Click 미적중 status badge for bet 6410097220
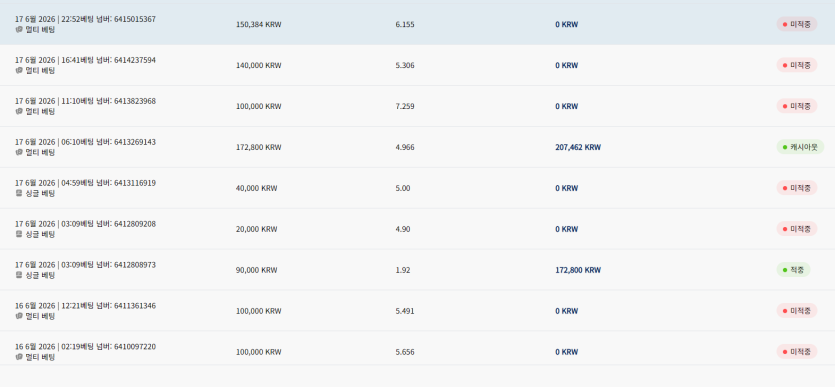Viewport: 835px width, 387px height. coord(797,352)
